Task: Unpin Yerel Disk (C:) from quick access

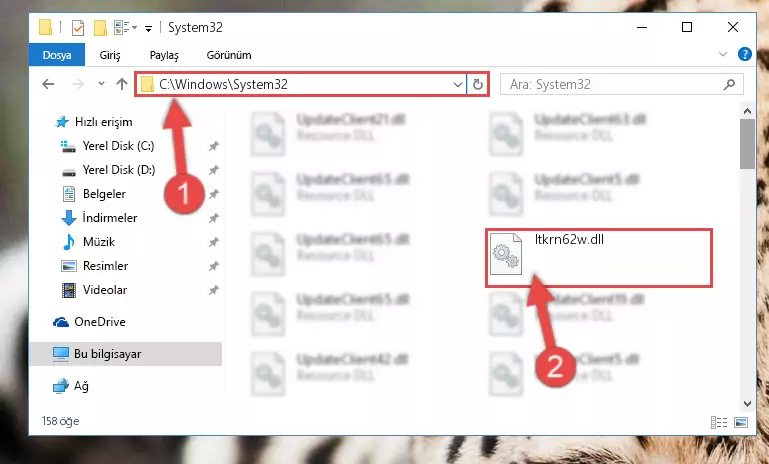Action: (213, 146)
